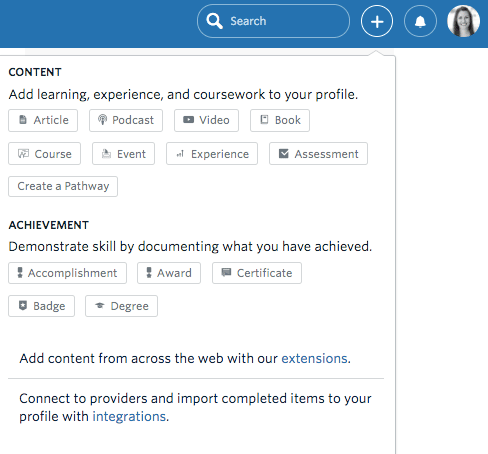The width and height of the screenshot is (488, 454).
Task: Add a Book entry
Action: tap(280, 120)
